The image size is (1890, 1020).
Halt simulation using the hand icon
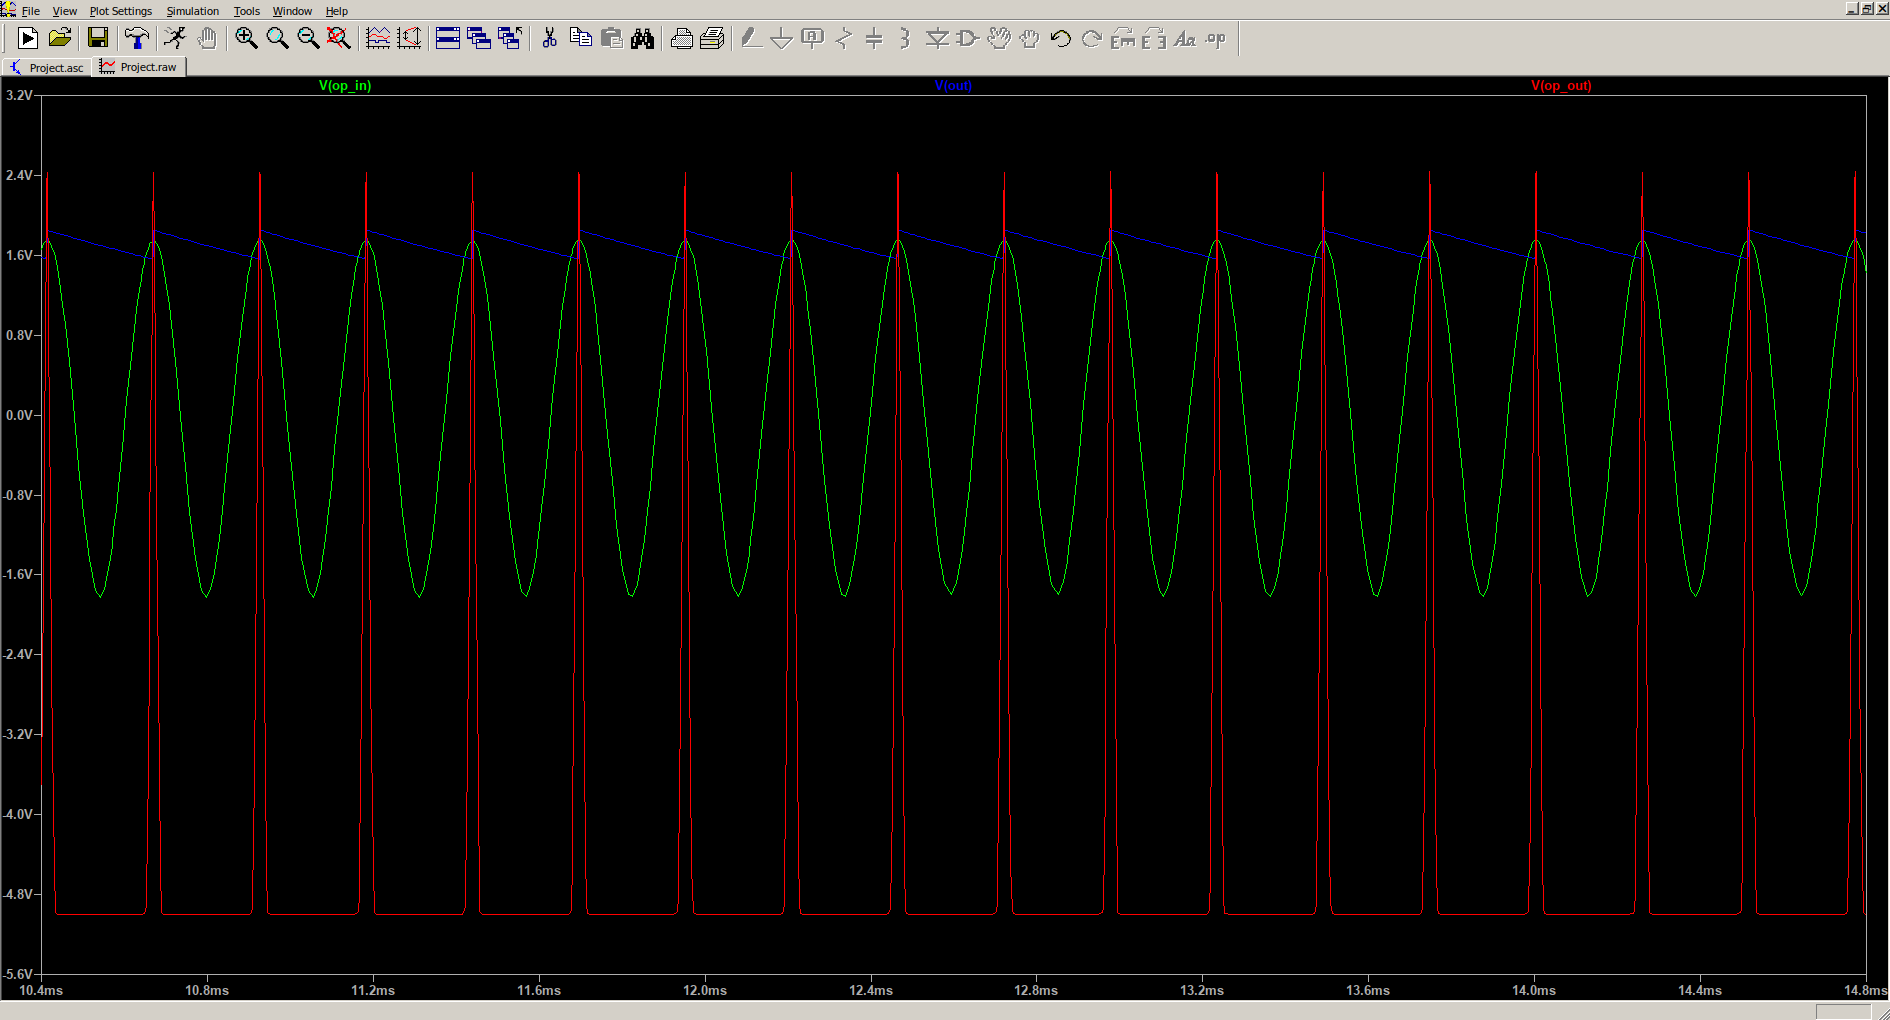pyautogui.click(x=207, y=38)
